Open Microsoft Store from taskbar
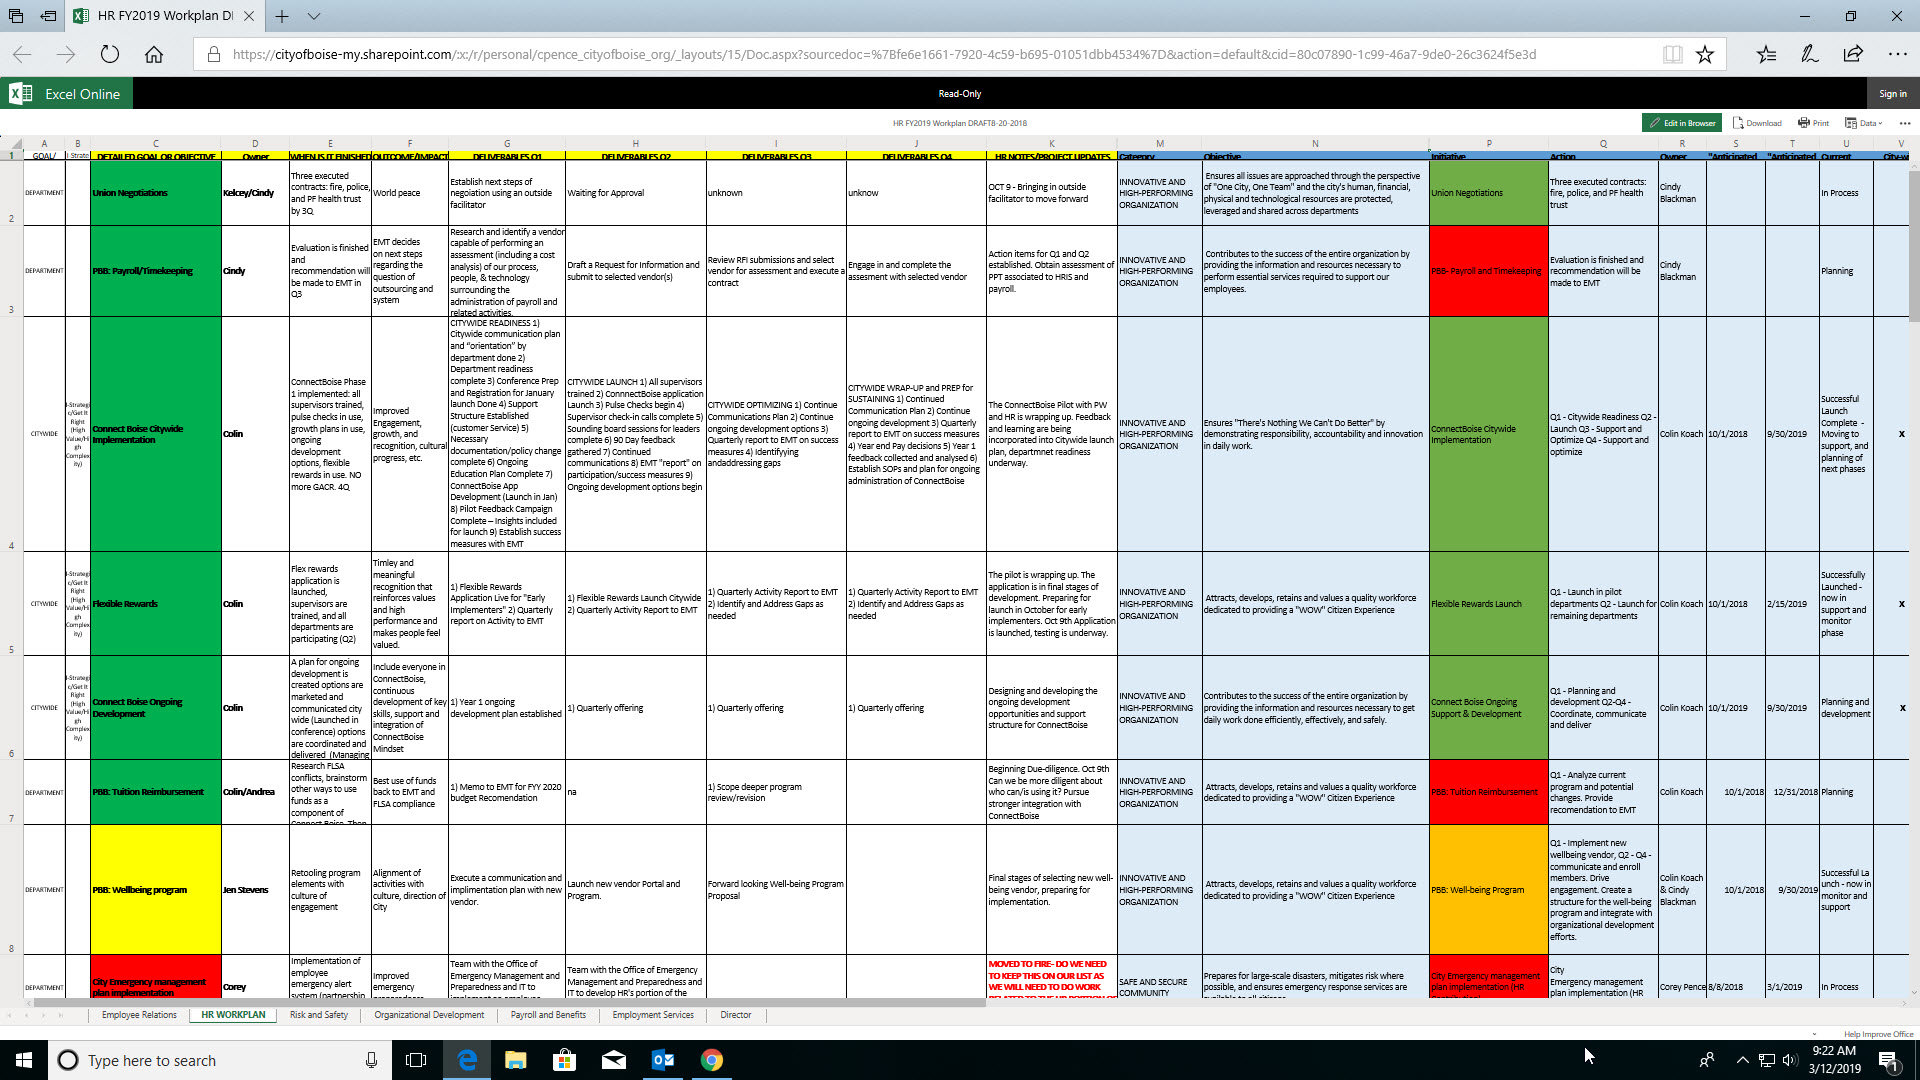1920x1080 pixels. tap(564, 1060)
